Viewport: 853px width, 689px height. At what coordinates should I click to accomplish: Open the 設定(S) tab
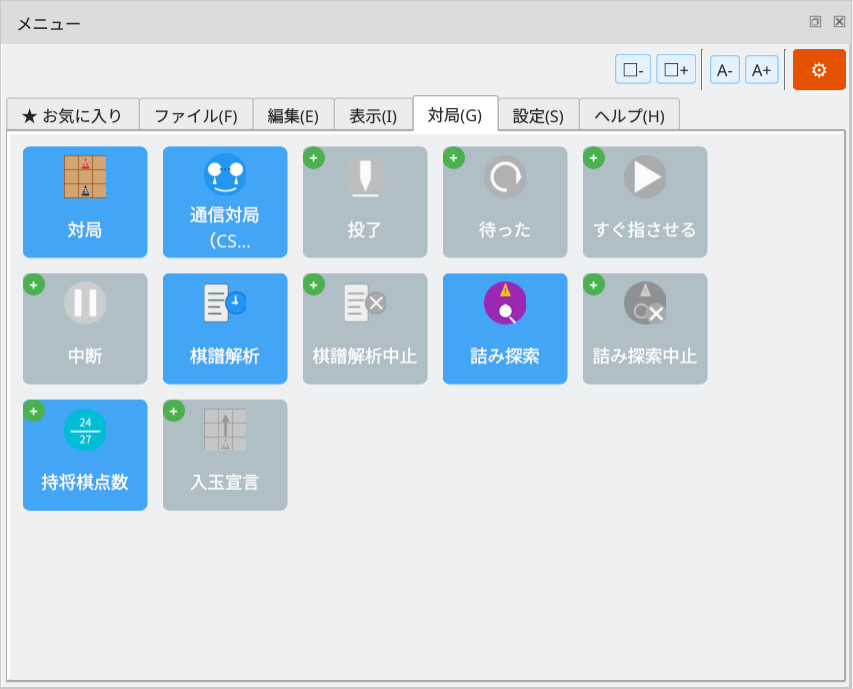tap(538, 115)
